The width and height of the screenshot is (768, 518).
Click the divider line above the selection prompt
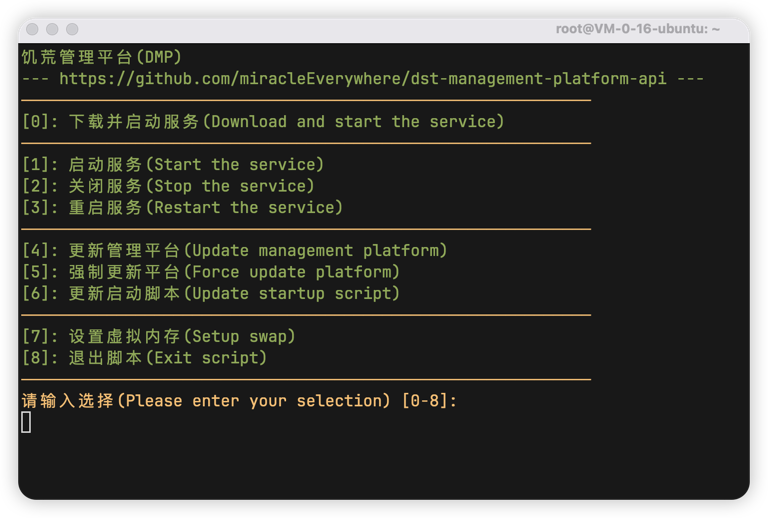305,379
